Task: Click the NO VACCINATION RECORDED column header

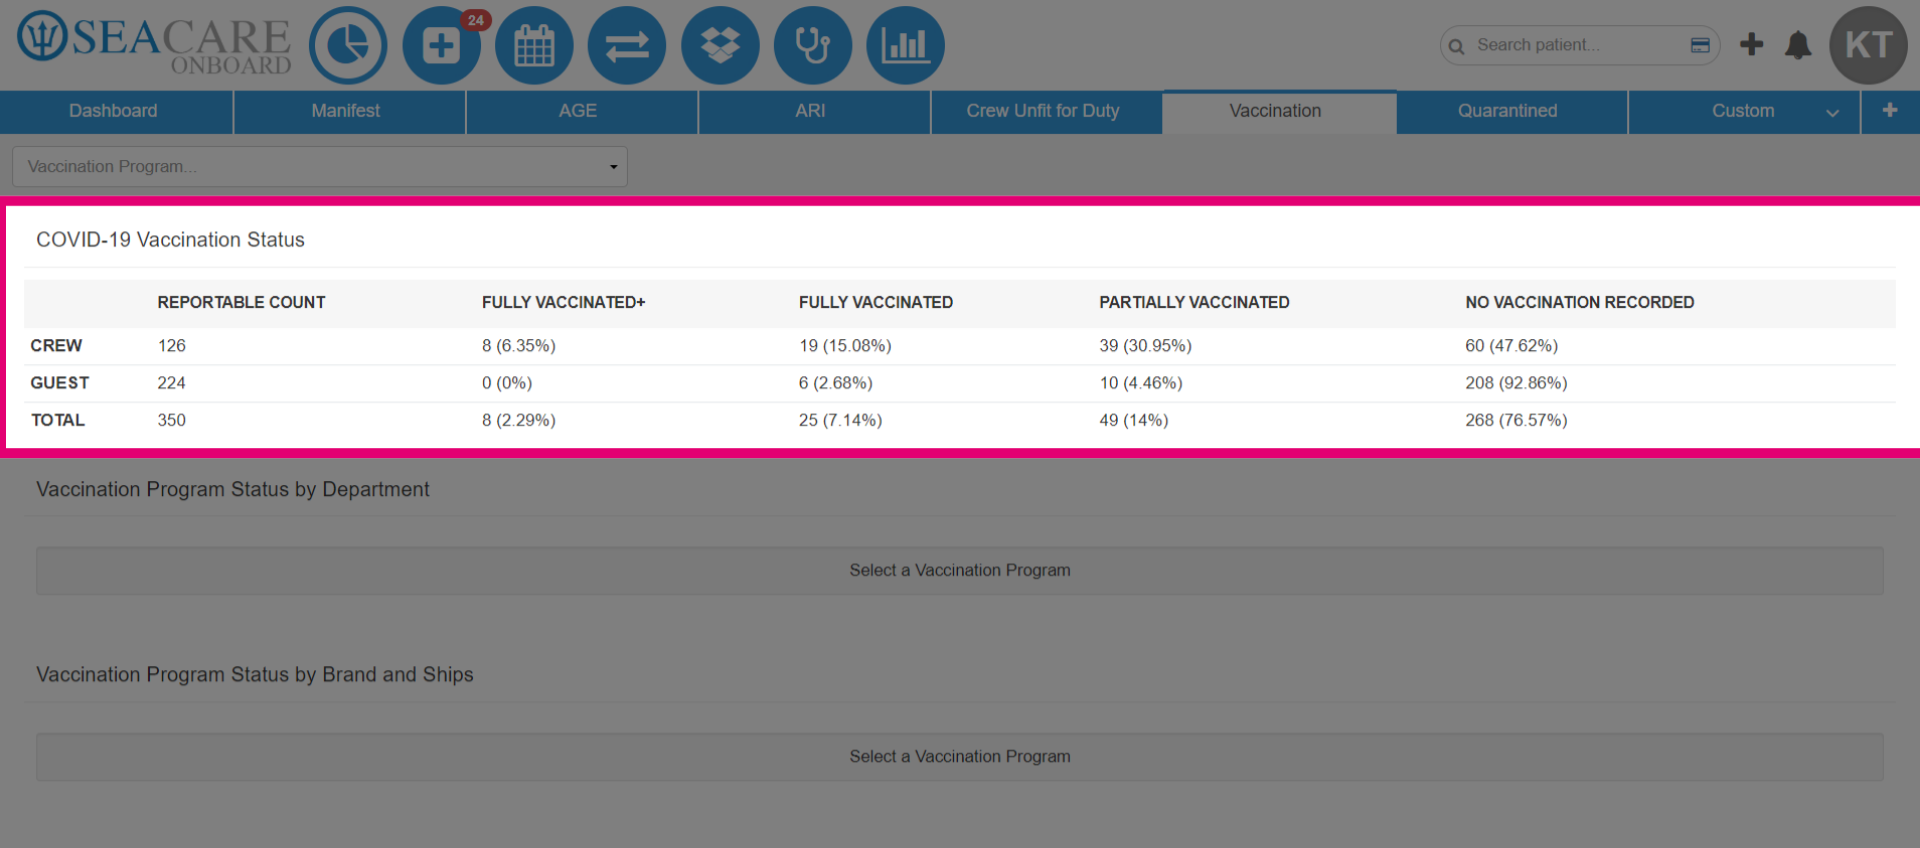Action: pyautogui.click(x=1580, y=302)
